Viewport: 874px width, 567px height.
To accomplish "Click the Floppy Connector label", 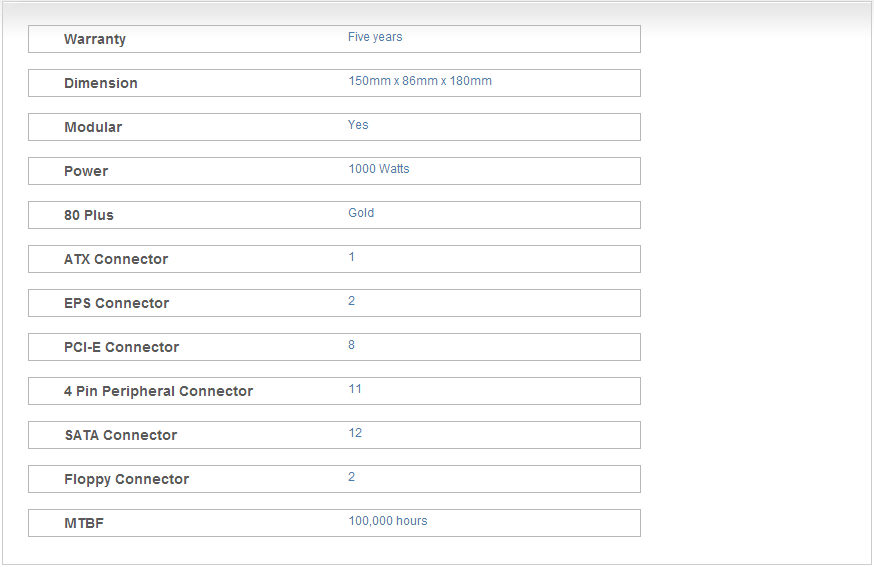I will point(126,479).
